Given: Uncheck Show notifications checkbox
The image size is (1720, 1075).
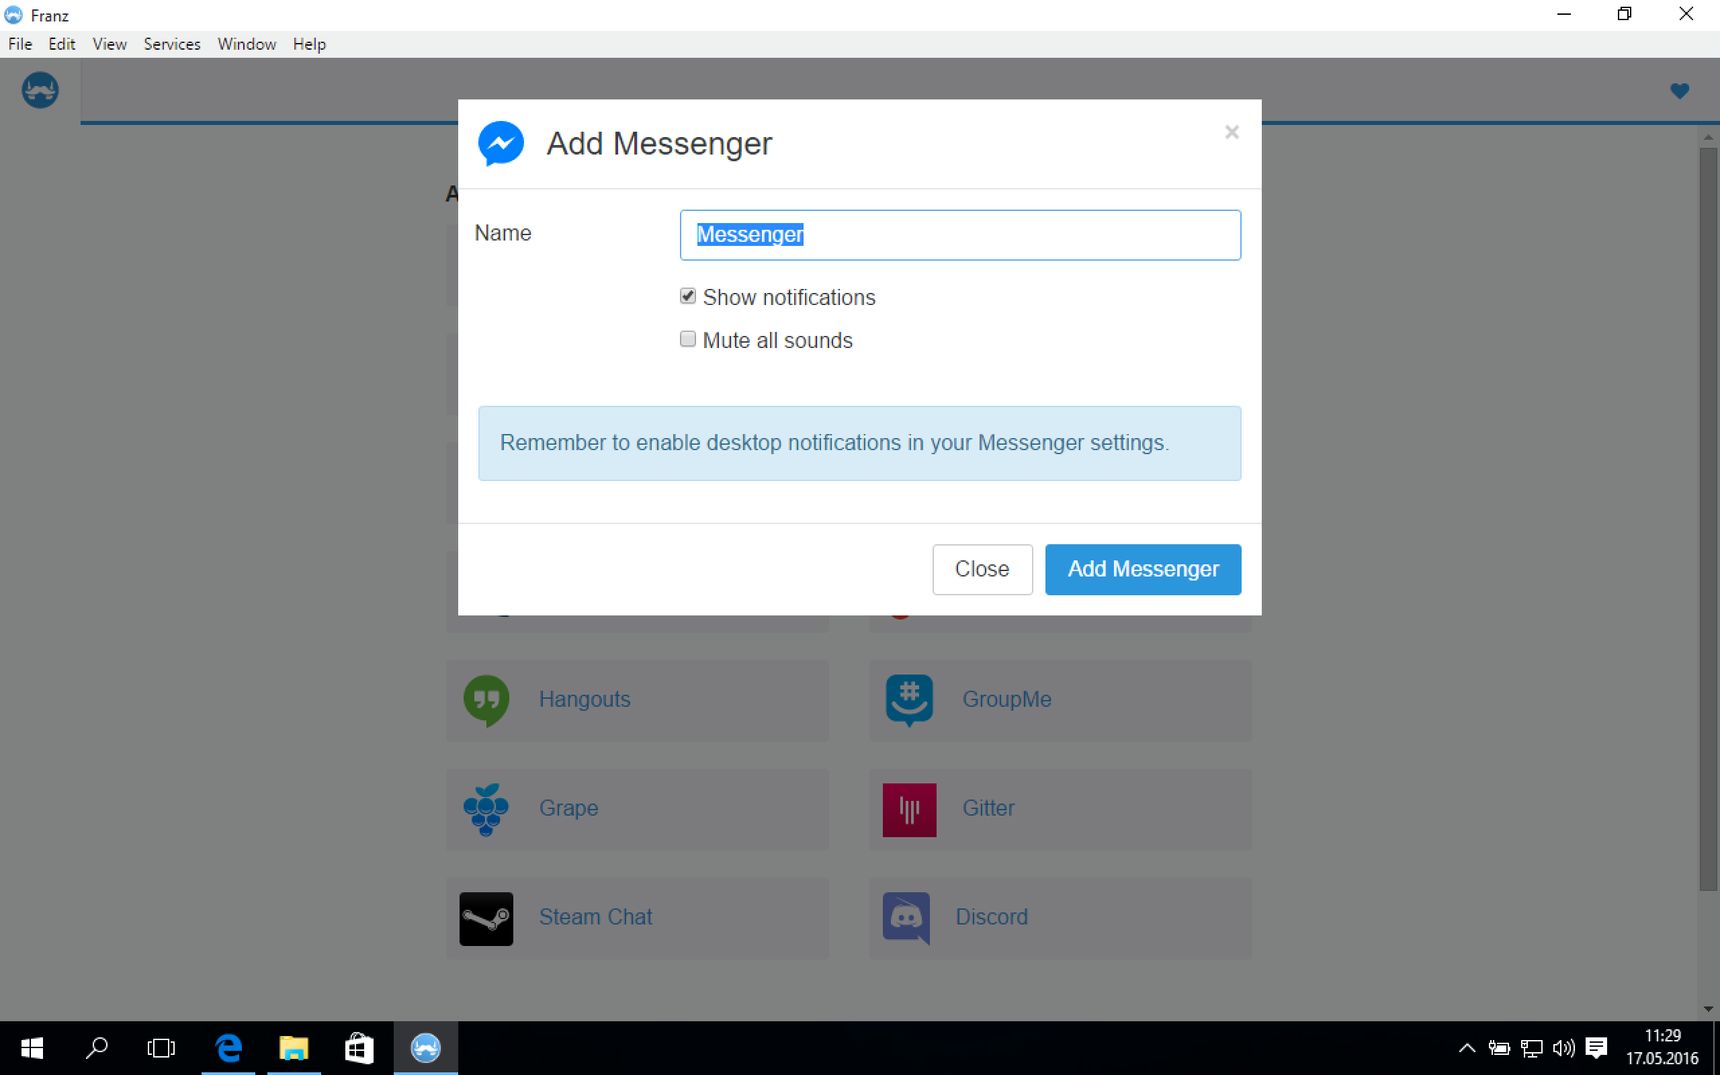Looking at the screenshot, I should [688, 296].
